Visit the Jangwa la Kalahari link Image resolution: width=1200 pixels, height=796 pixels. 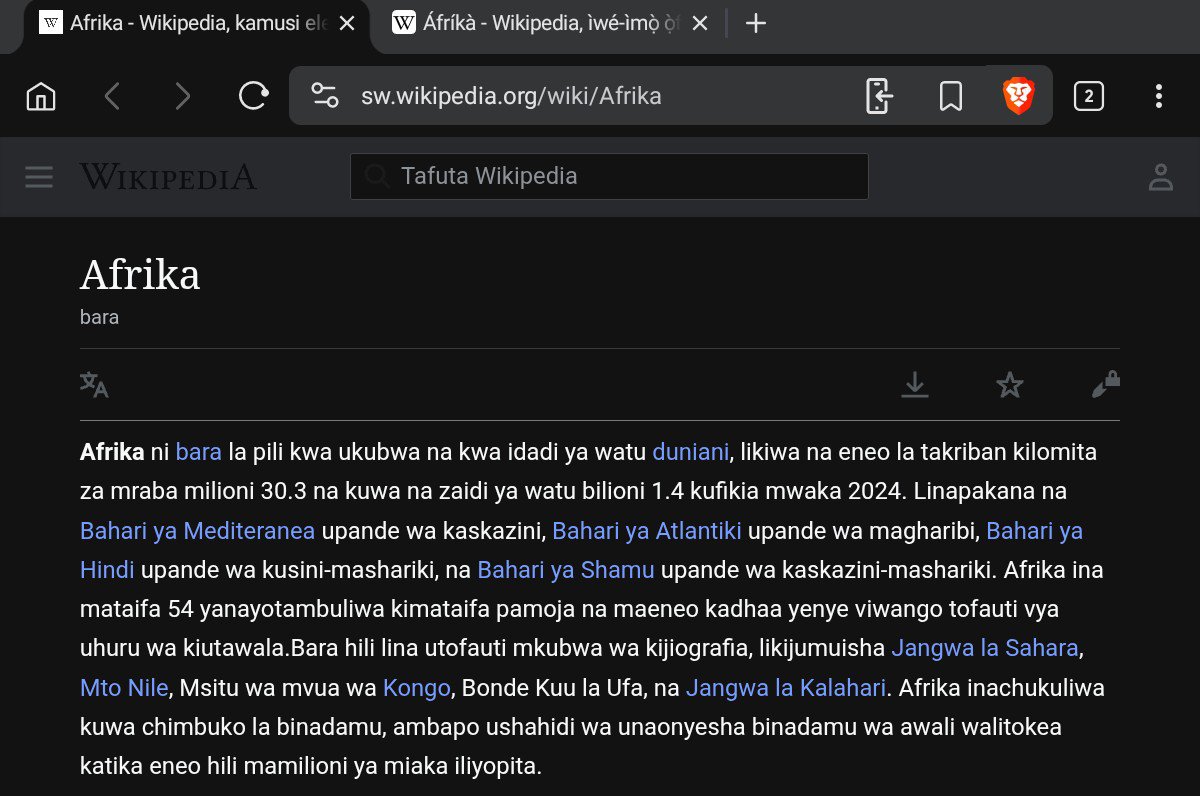coord(785,688)
